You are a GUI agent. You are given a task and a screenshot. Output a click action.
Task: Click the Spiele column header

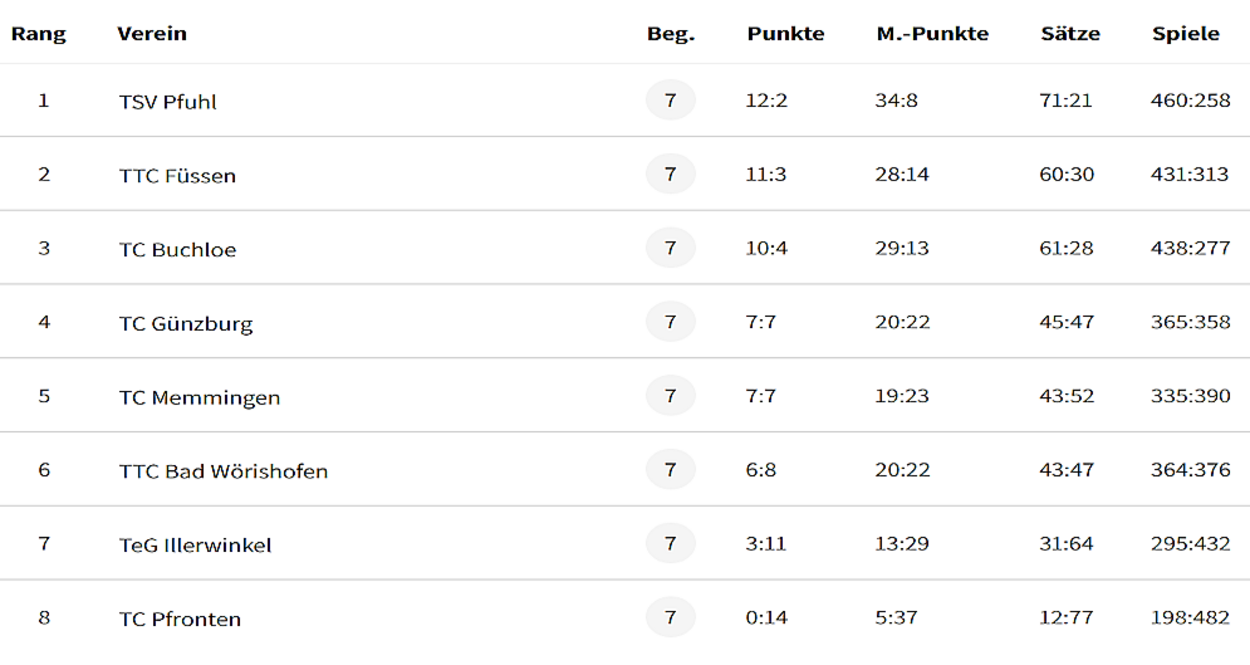[x=1186, y=34]
